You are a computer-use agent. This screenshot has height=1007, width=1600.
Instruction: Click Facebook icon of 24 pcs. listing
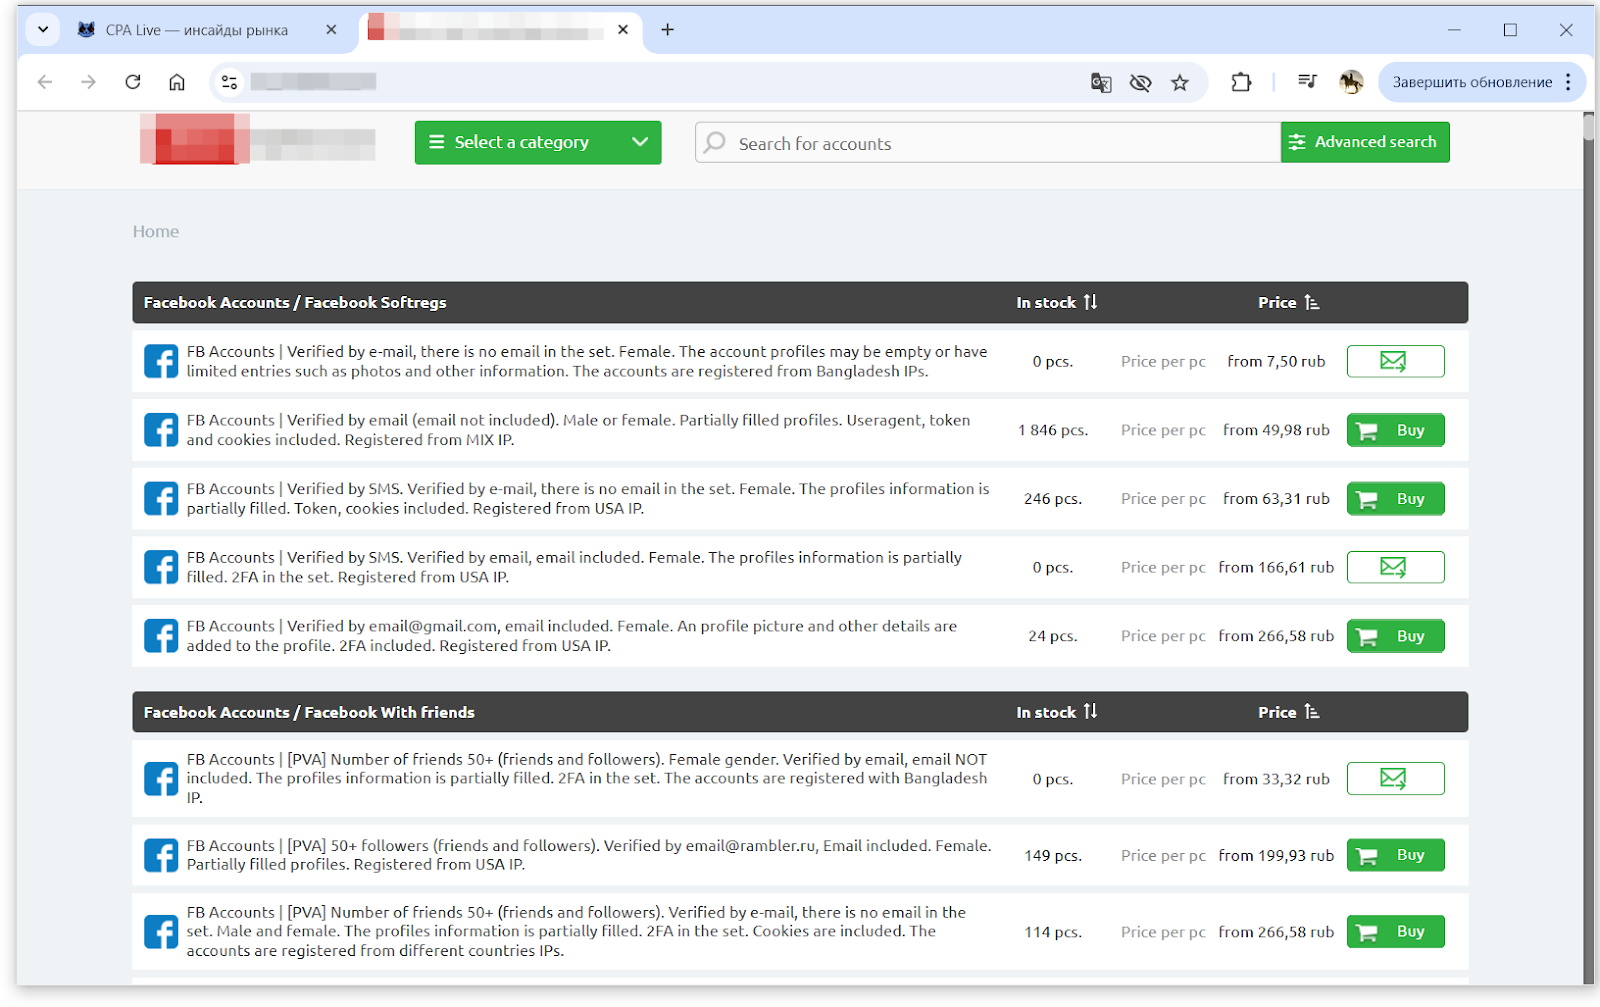[x=161, y=636]
